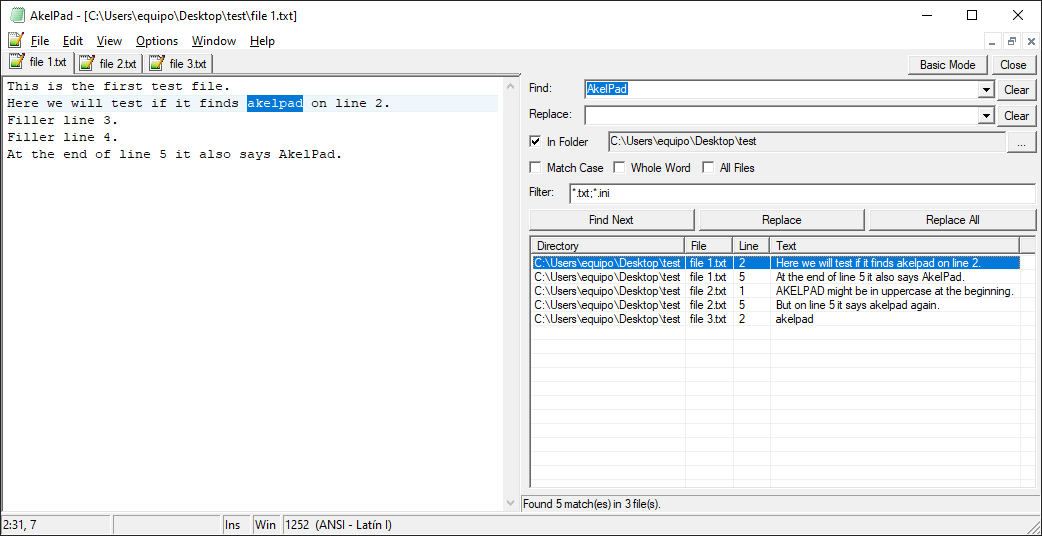Enable Whole Word option
The height and width of the screenshot is (536, 1042).
point(619,167)
